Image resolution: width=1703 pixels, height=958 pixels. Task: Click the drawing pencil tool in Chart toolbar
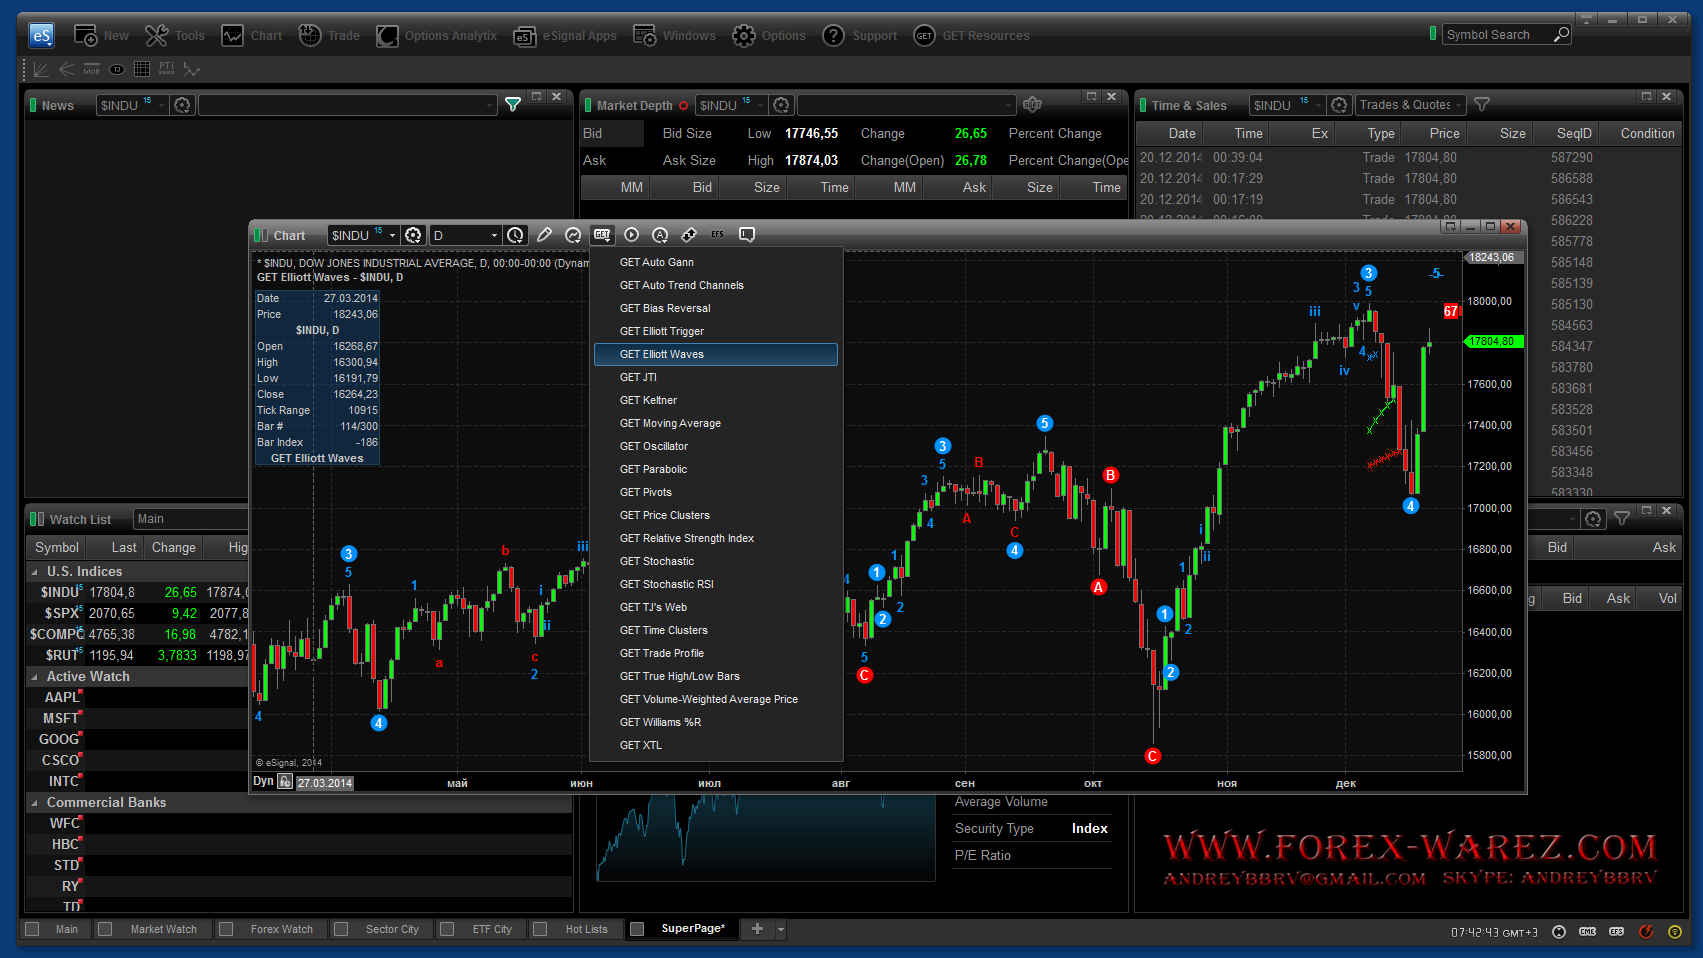(544, 235)
